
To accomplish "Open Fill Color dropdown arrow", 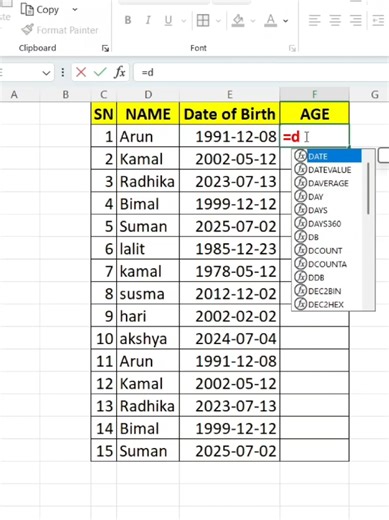I will [253, 21].
